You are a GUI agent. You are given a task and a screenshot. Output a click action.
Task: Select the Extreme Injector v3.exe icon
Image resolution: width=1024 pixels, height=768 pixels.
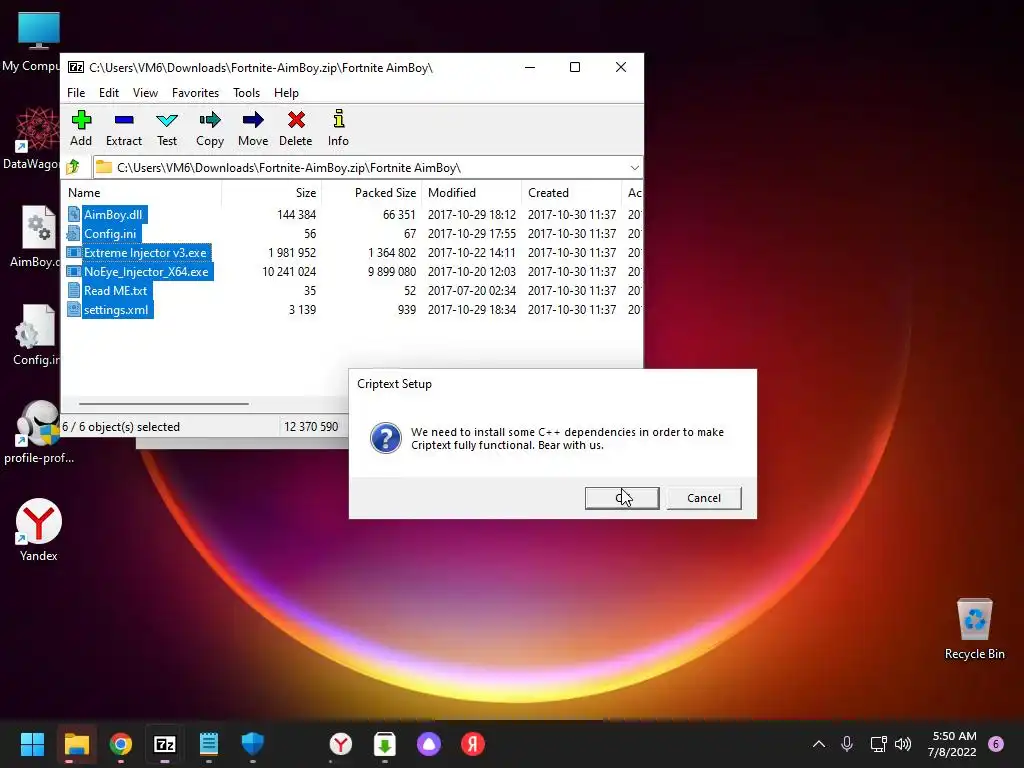(x=74, y=252)
